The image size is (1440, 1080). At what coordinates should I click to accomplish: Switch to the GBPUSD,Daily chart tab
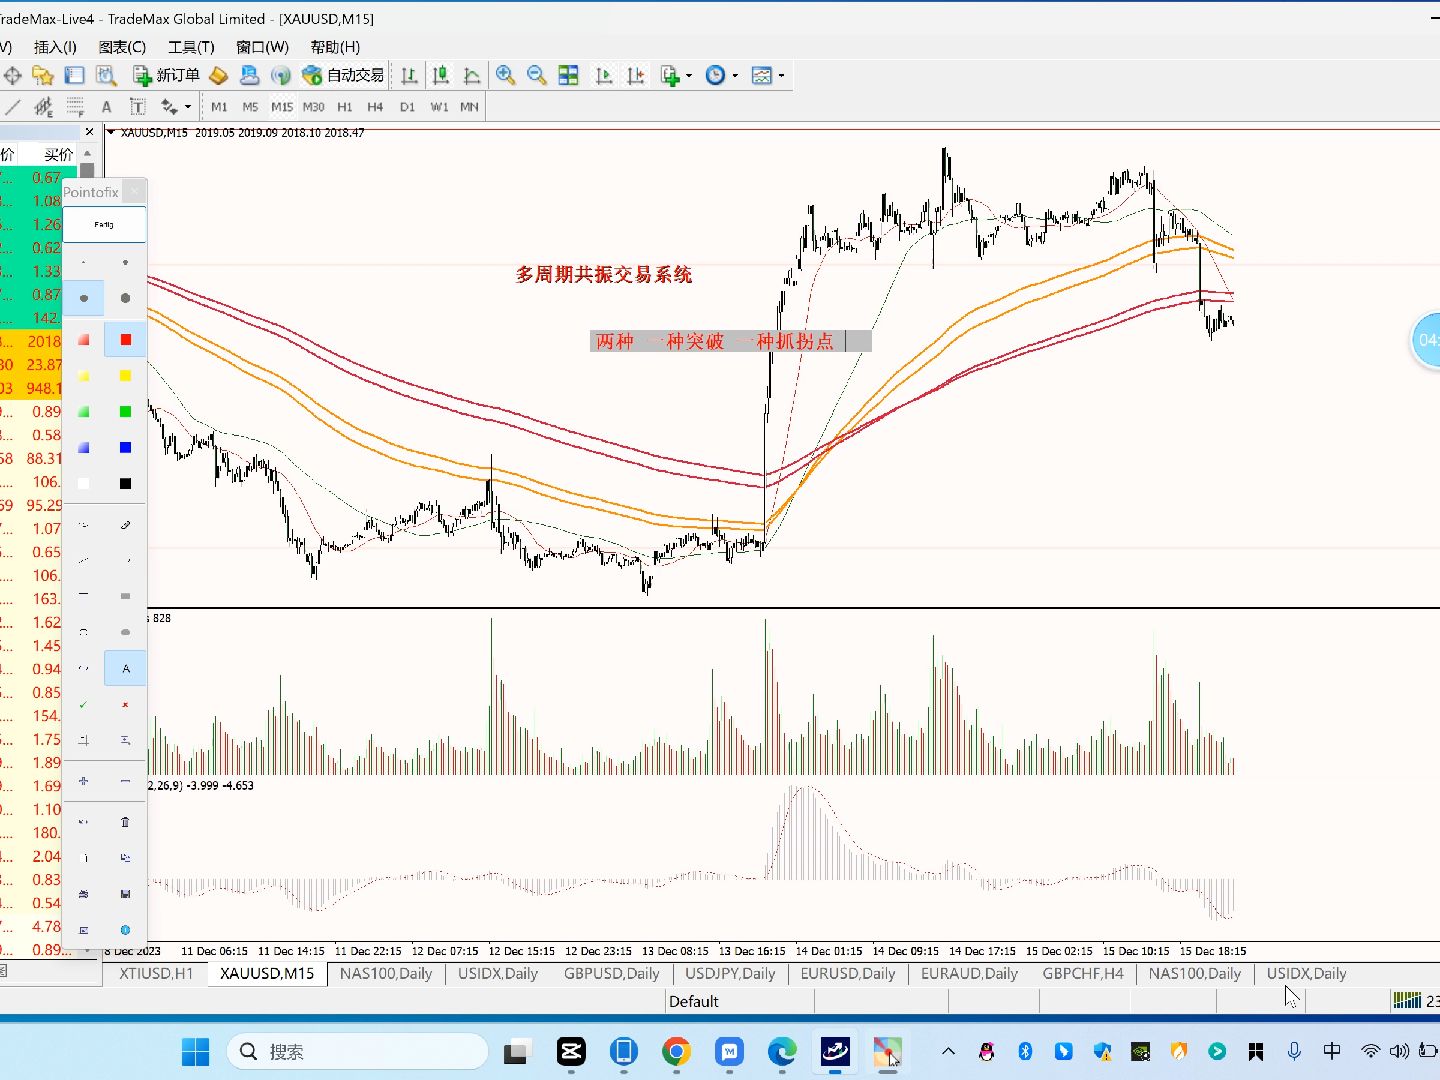612,973
